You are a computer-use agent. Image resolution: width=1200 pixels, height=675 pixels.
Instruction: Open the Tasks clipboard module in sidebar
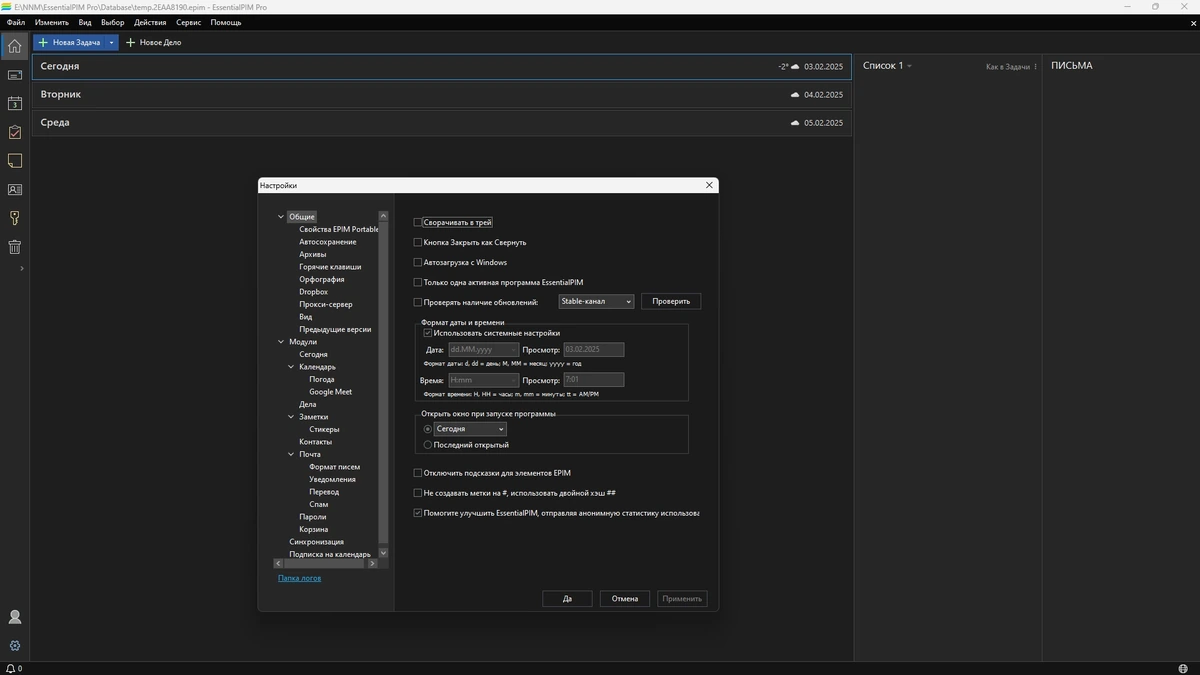pyautogui.click(x=14, y=132)
